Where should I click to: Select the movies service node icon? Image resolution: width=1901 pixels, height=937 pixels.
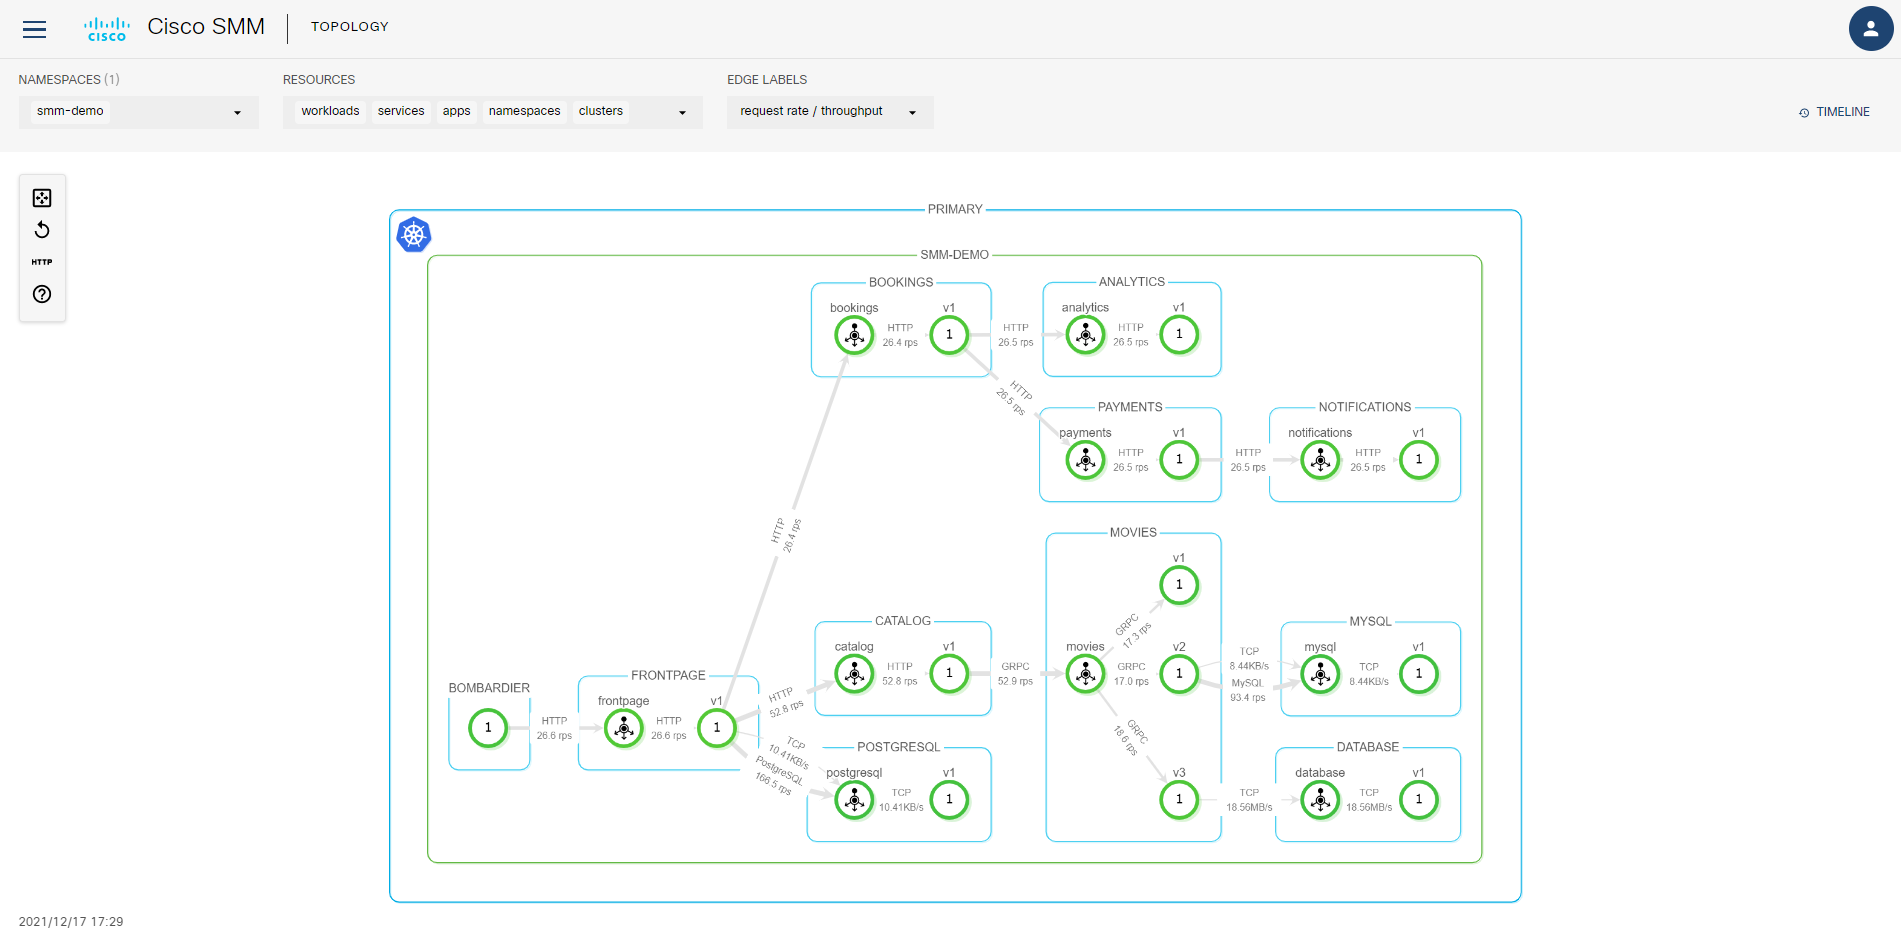pyautogui.click(x=1085, y=674)
